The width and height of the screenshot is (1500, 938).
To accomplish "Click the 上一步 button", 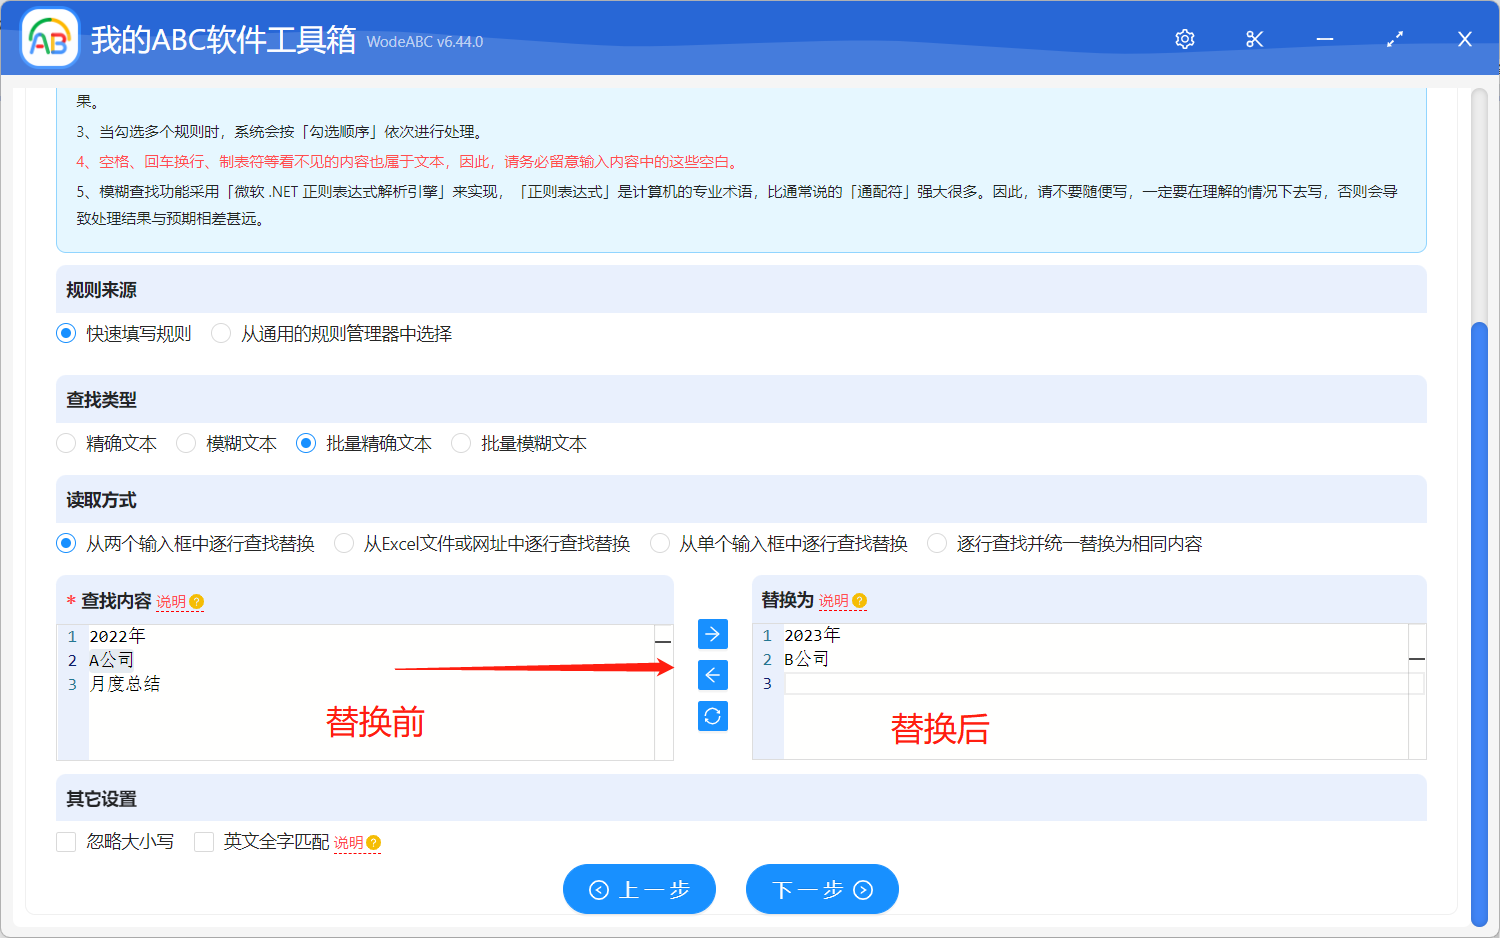I will (639, 889).
